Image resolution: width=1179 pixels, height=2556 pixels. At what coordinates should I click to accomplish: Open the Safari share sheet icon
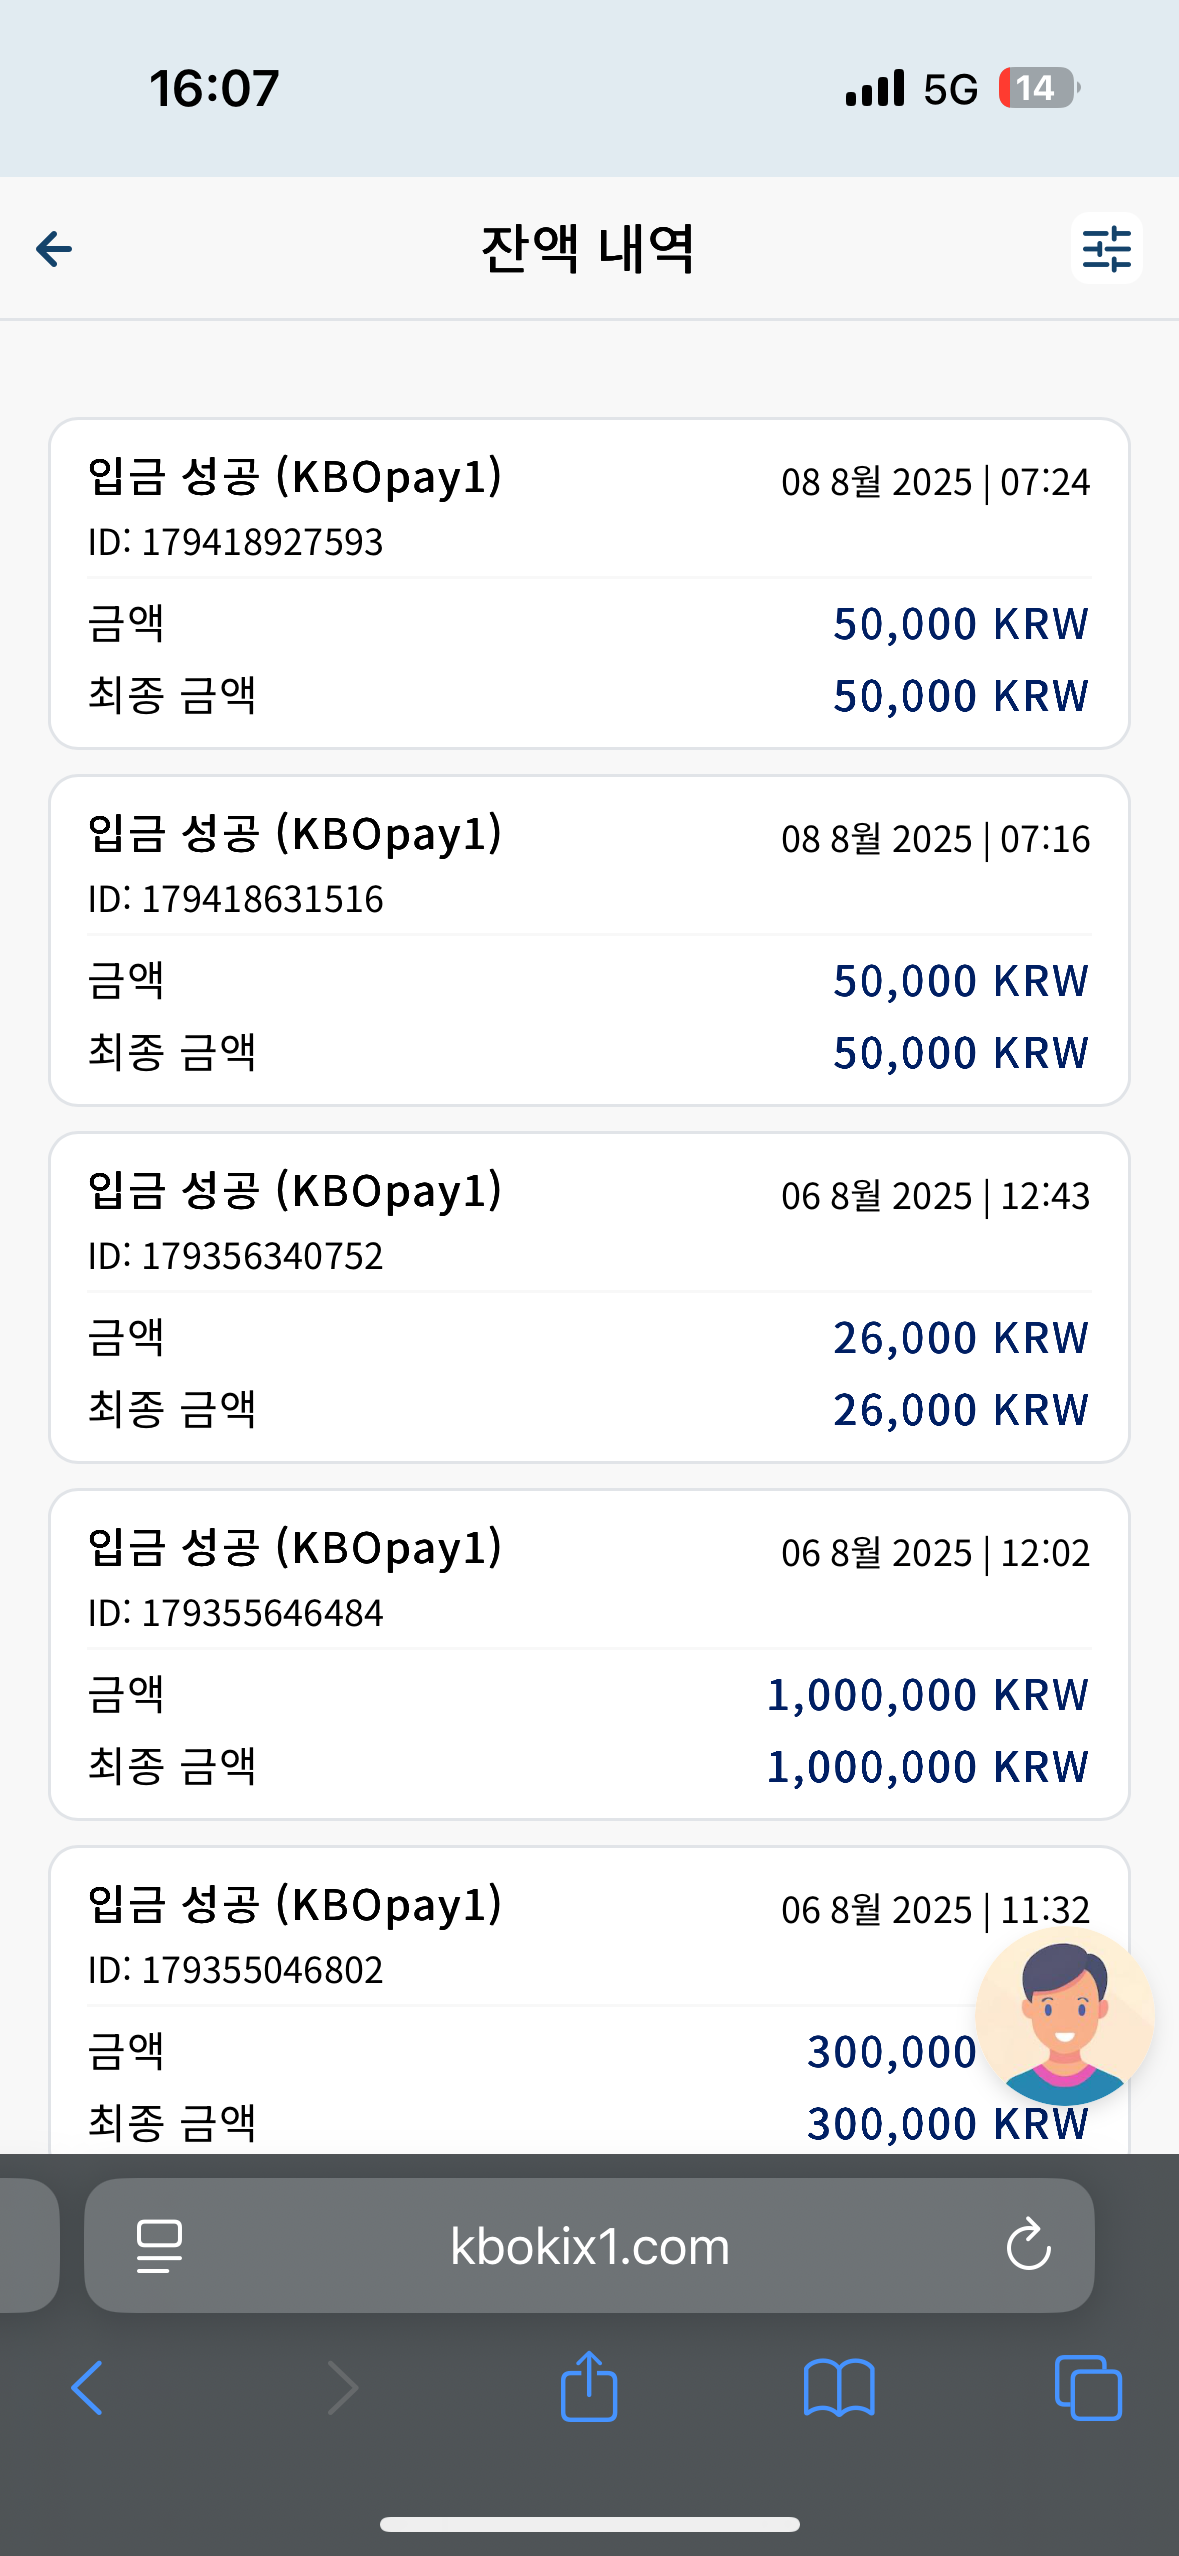point(589,2385)
